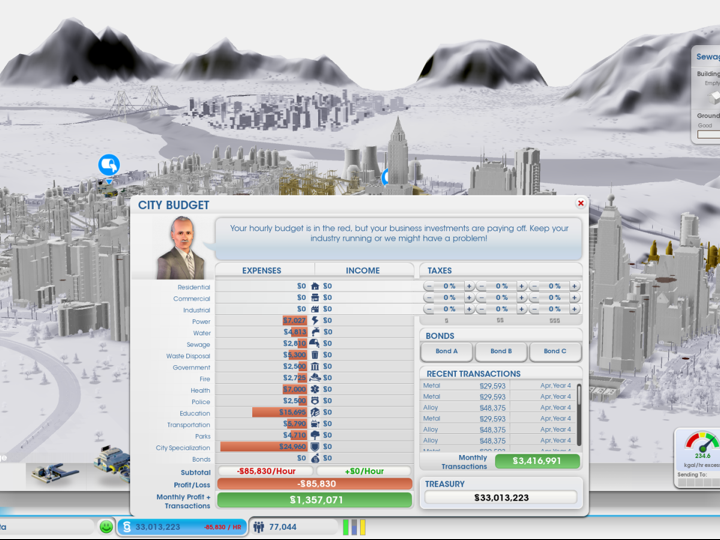This screenshot has height=540, width=720.
Task: Click the Power $7,027 expense bar
Action: click(x=295, y=321)
